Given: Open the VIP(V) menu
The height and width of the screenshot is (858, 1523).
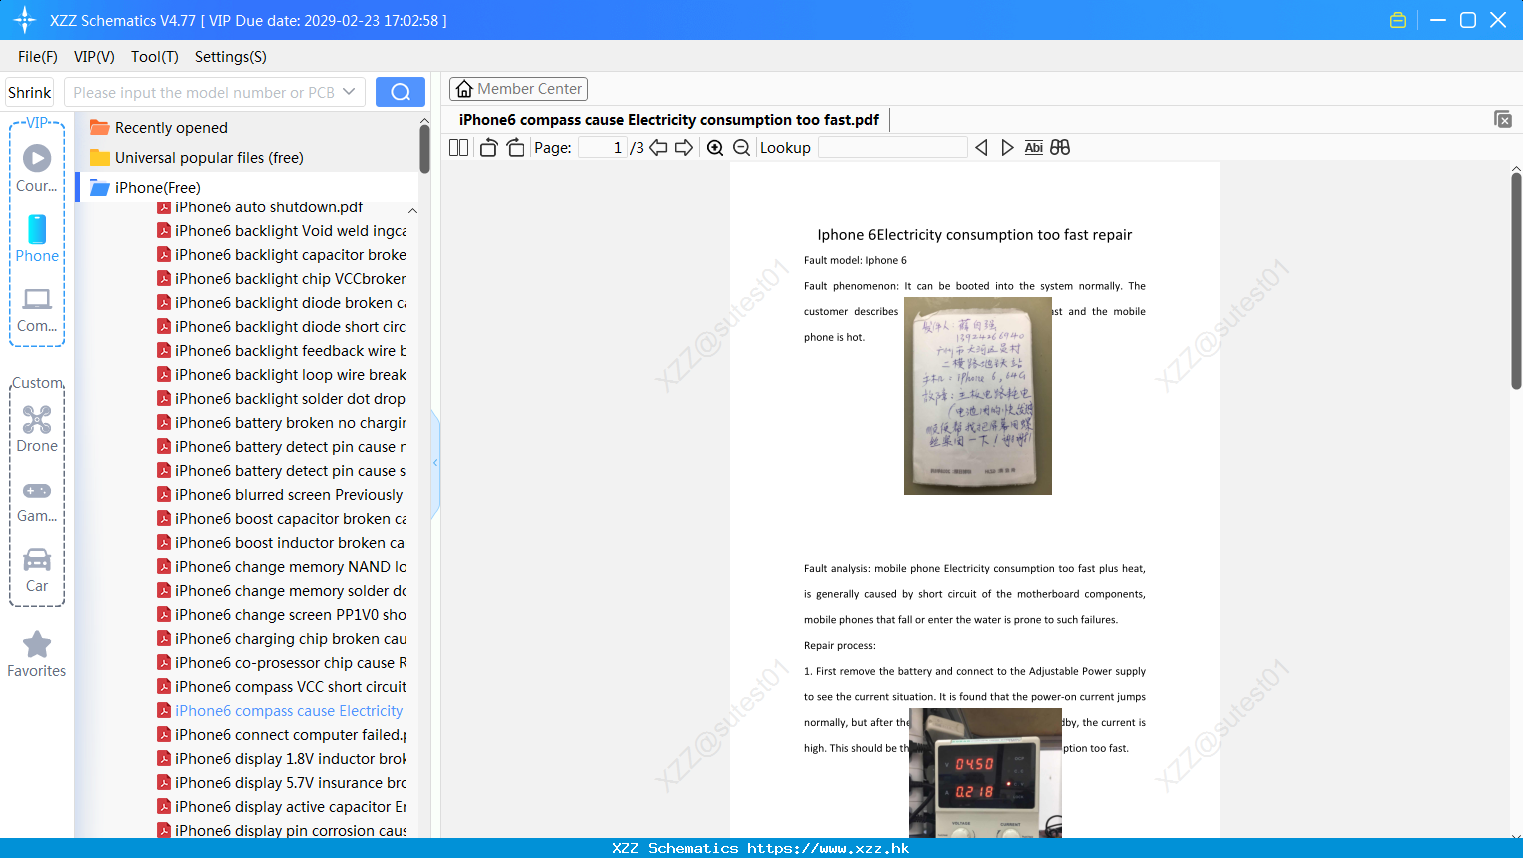Looking at the screenshot, I should 94,57.
